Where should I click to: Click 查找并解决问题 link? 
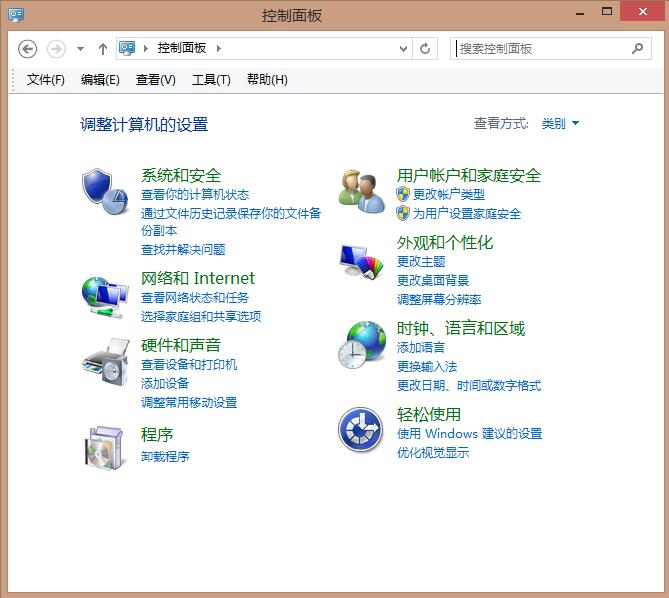(183, 250)
